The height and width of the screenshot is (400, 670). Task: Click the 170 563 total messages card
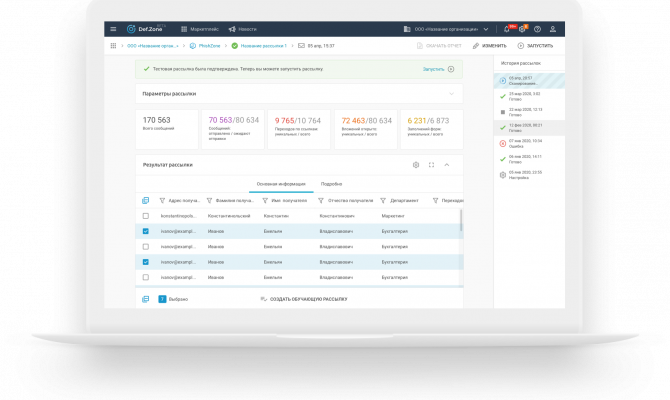167,129
